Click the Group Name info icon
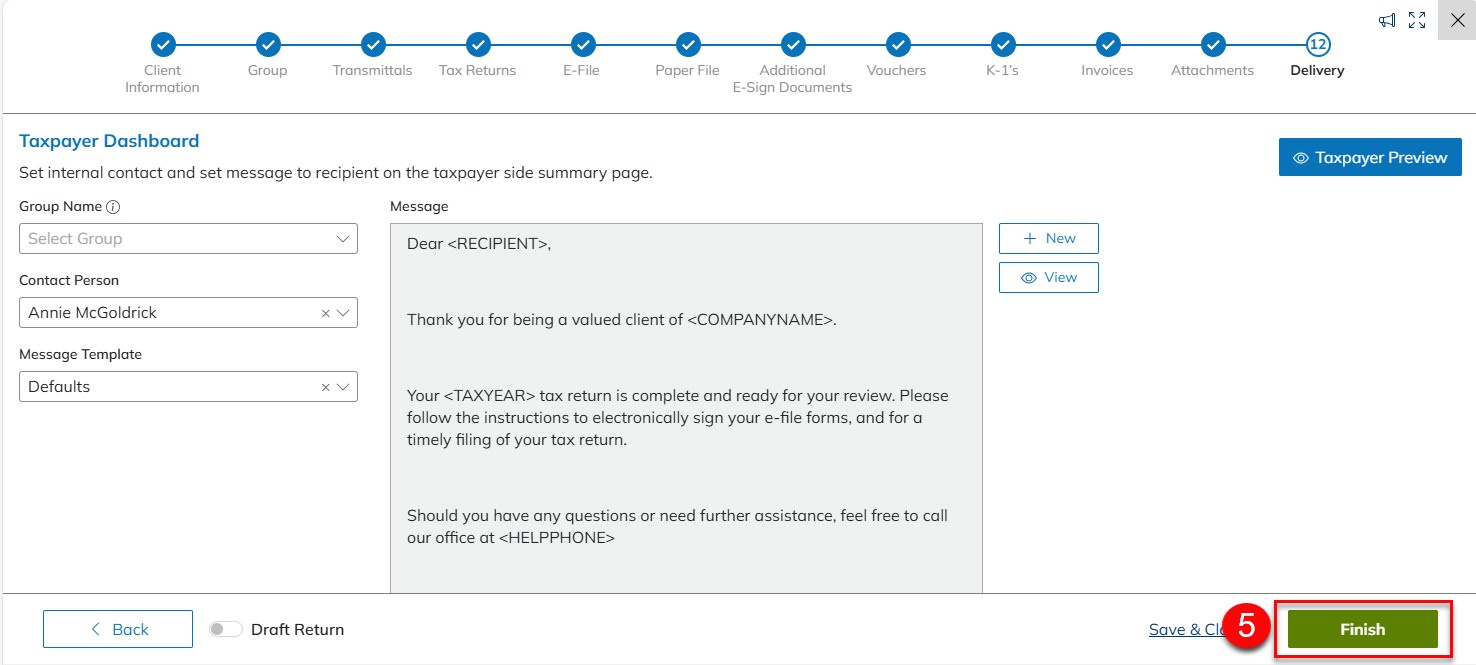 (x=113, y=207)
